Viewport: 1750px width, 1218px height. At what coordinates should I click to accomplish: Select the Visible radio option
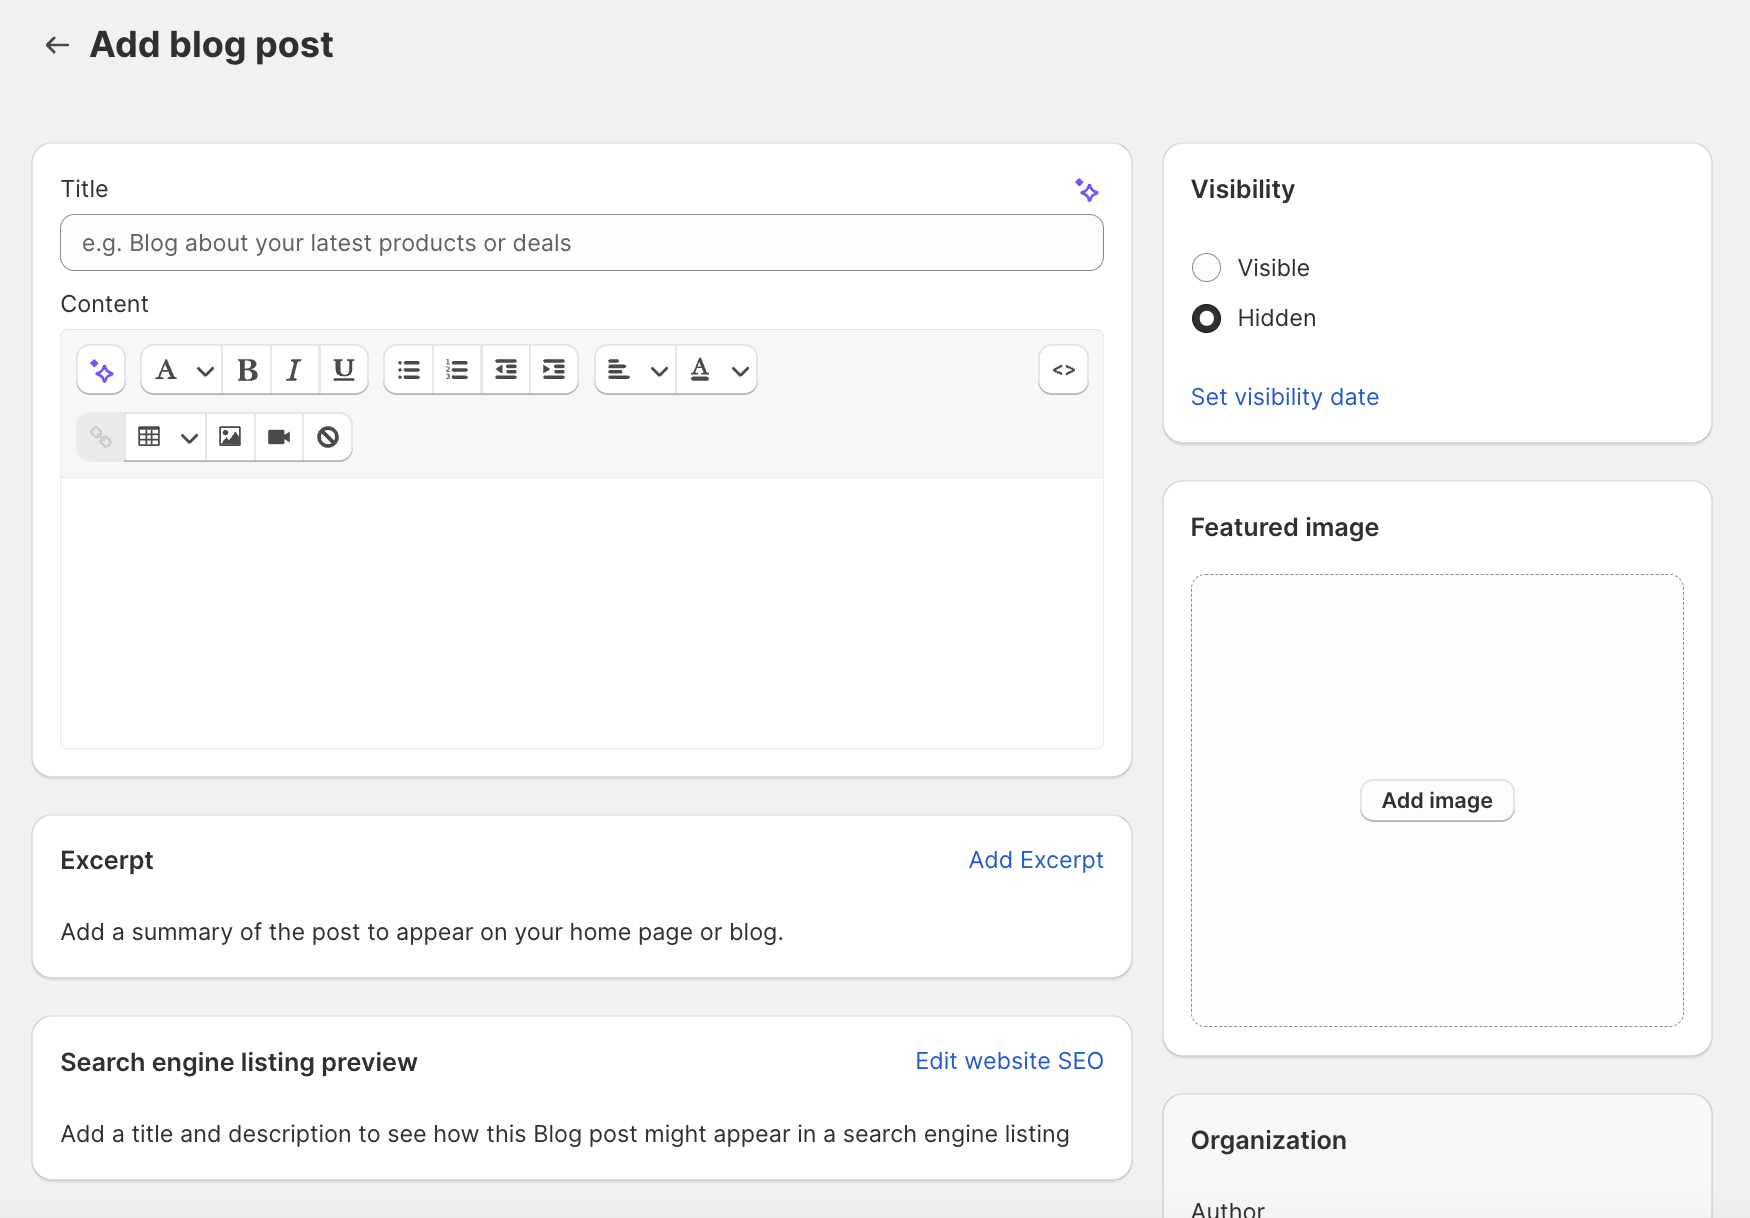pos(1207,268)
